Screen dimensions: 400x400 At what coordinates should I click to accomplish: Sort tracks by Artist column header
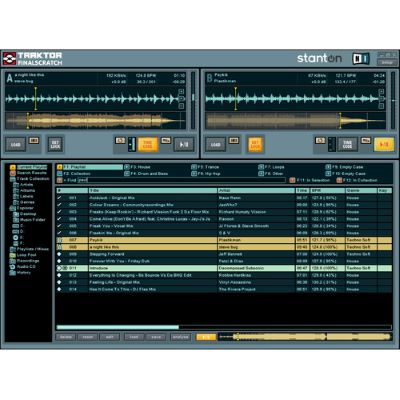click(256, 191)
